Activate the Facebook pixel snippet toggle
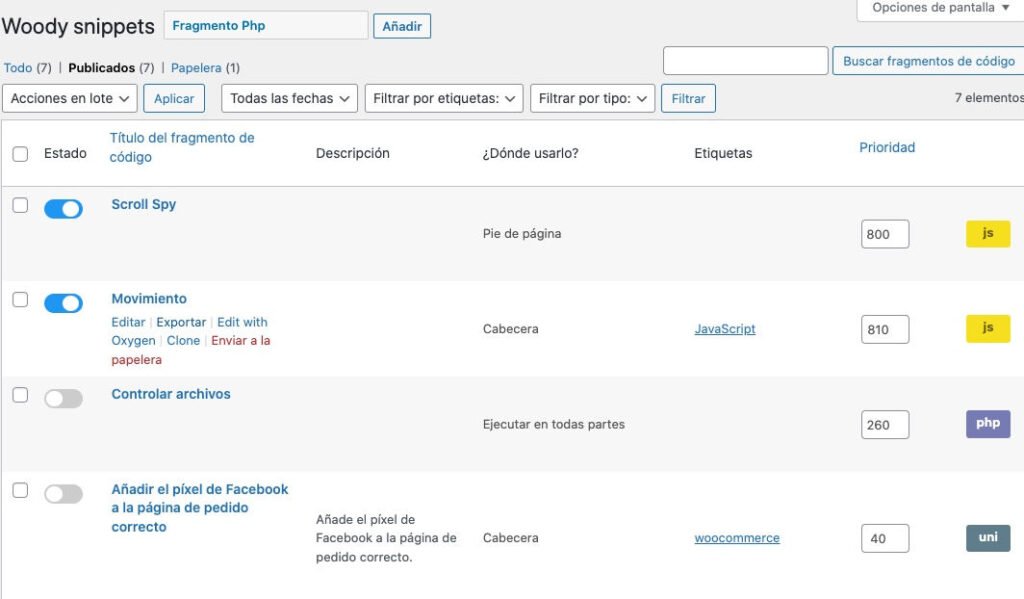1024x599 pixels. (63, 492)
